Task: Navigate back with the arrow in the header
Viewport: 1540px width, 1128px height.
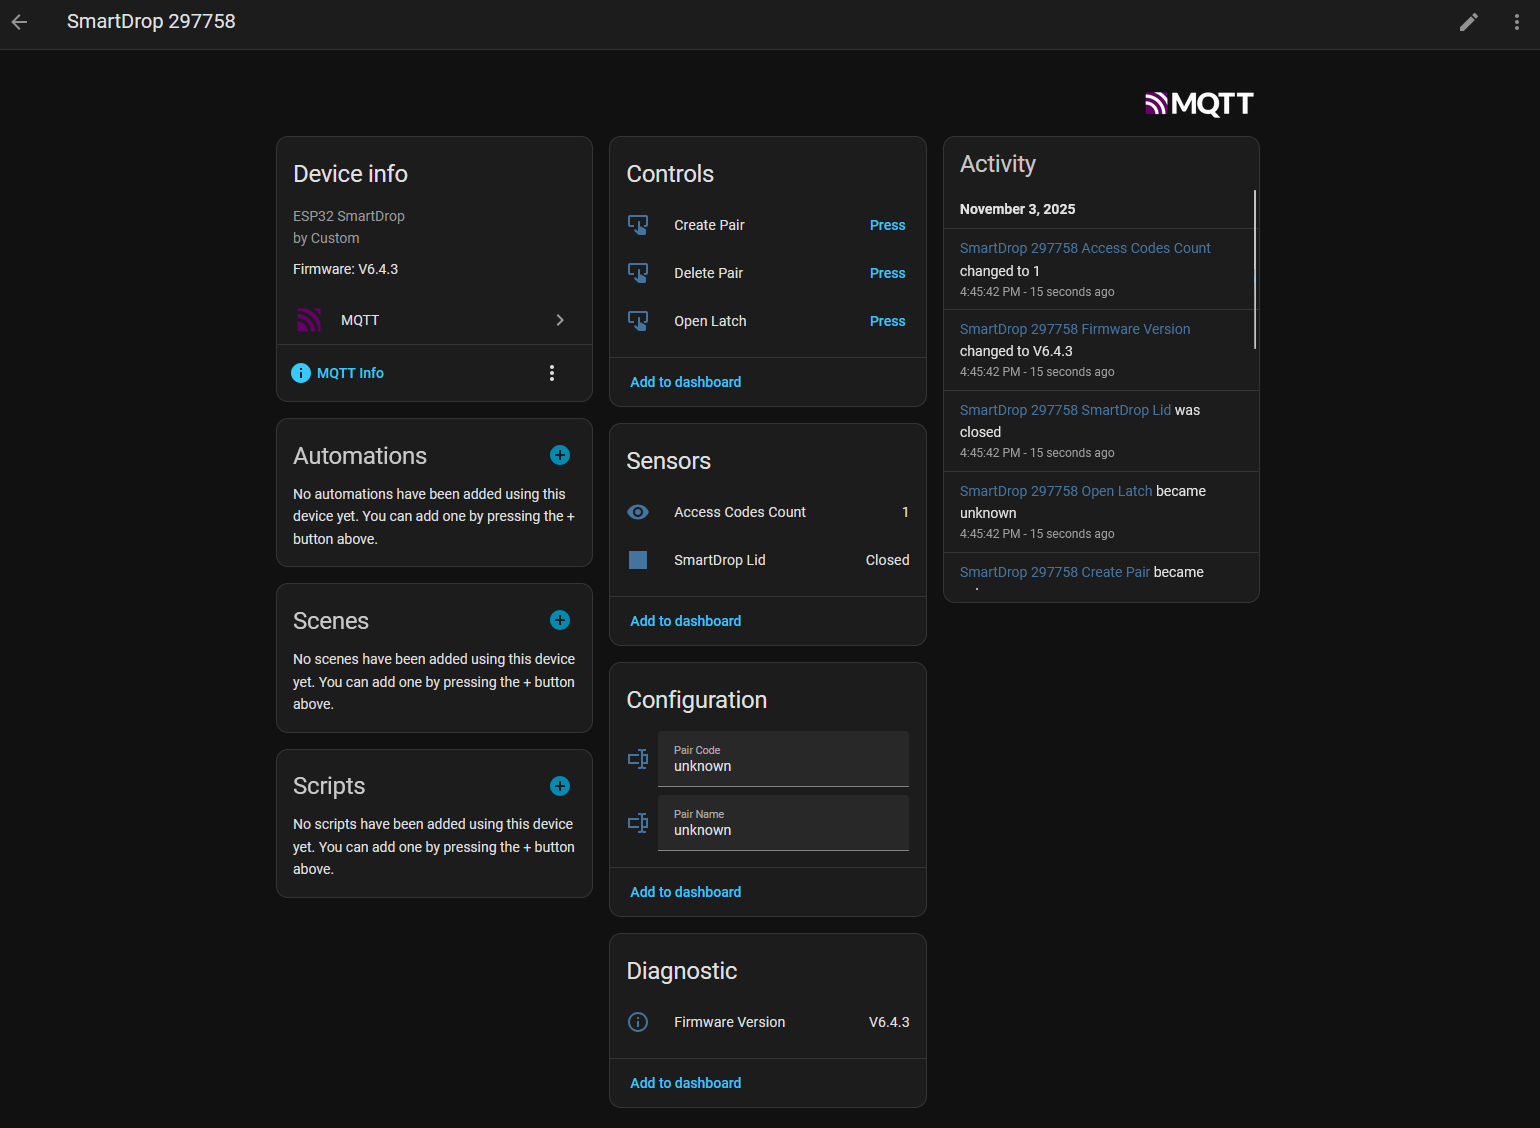Action: pyautogui.click(x=19, y=21)
